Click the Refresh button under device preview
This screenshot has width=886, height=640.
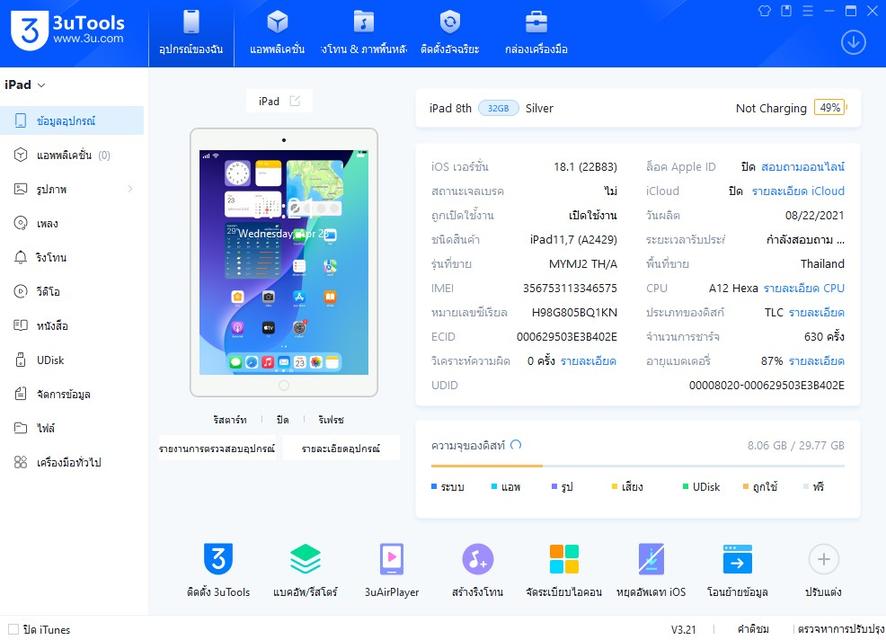[331, 420]
